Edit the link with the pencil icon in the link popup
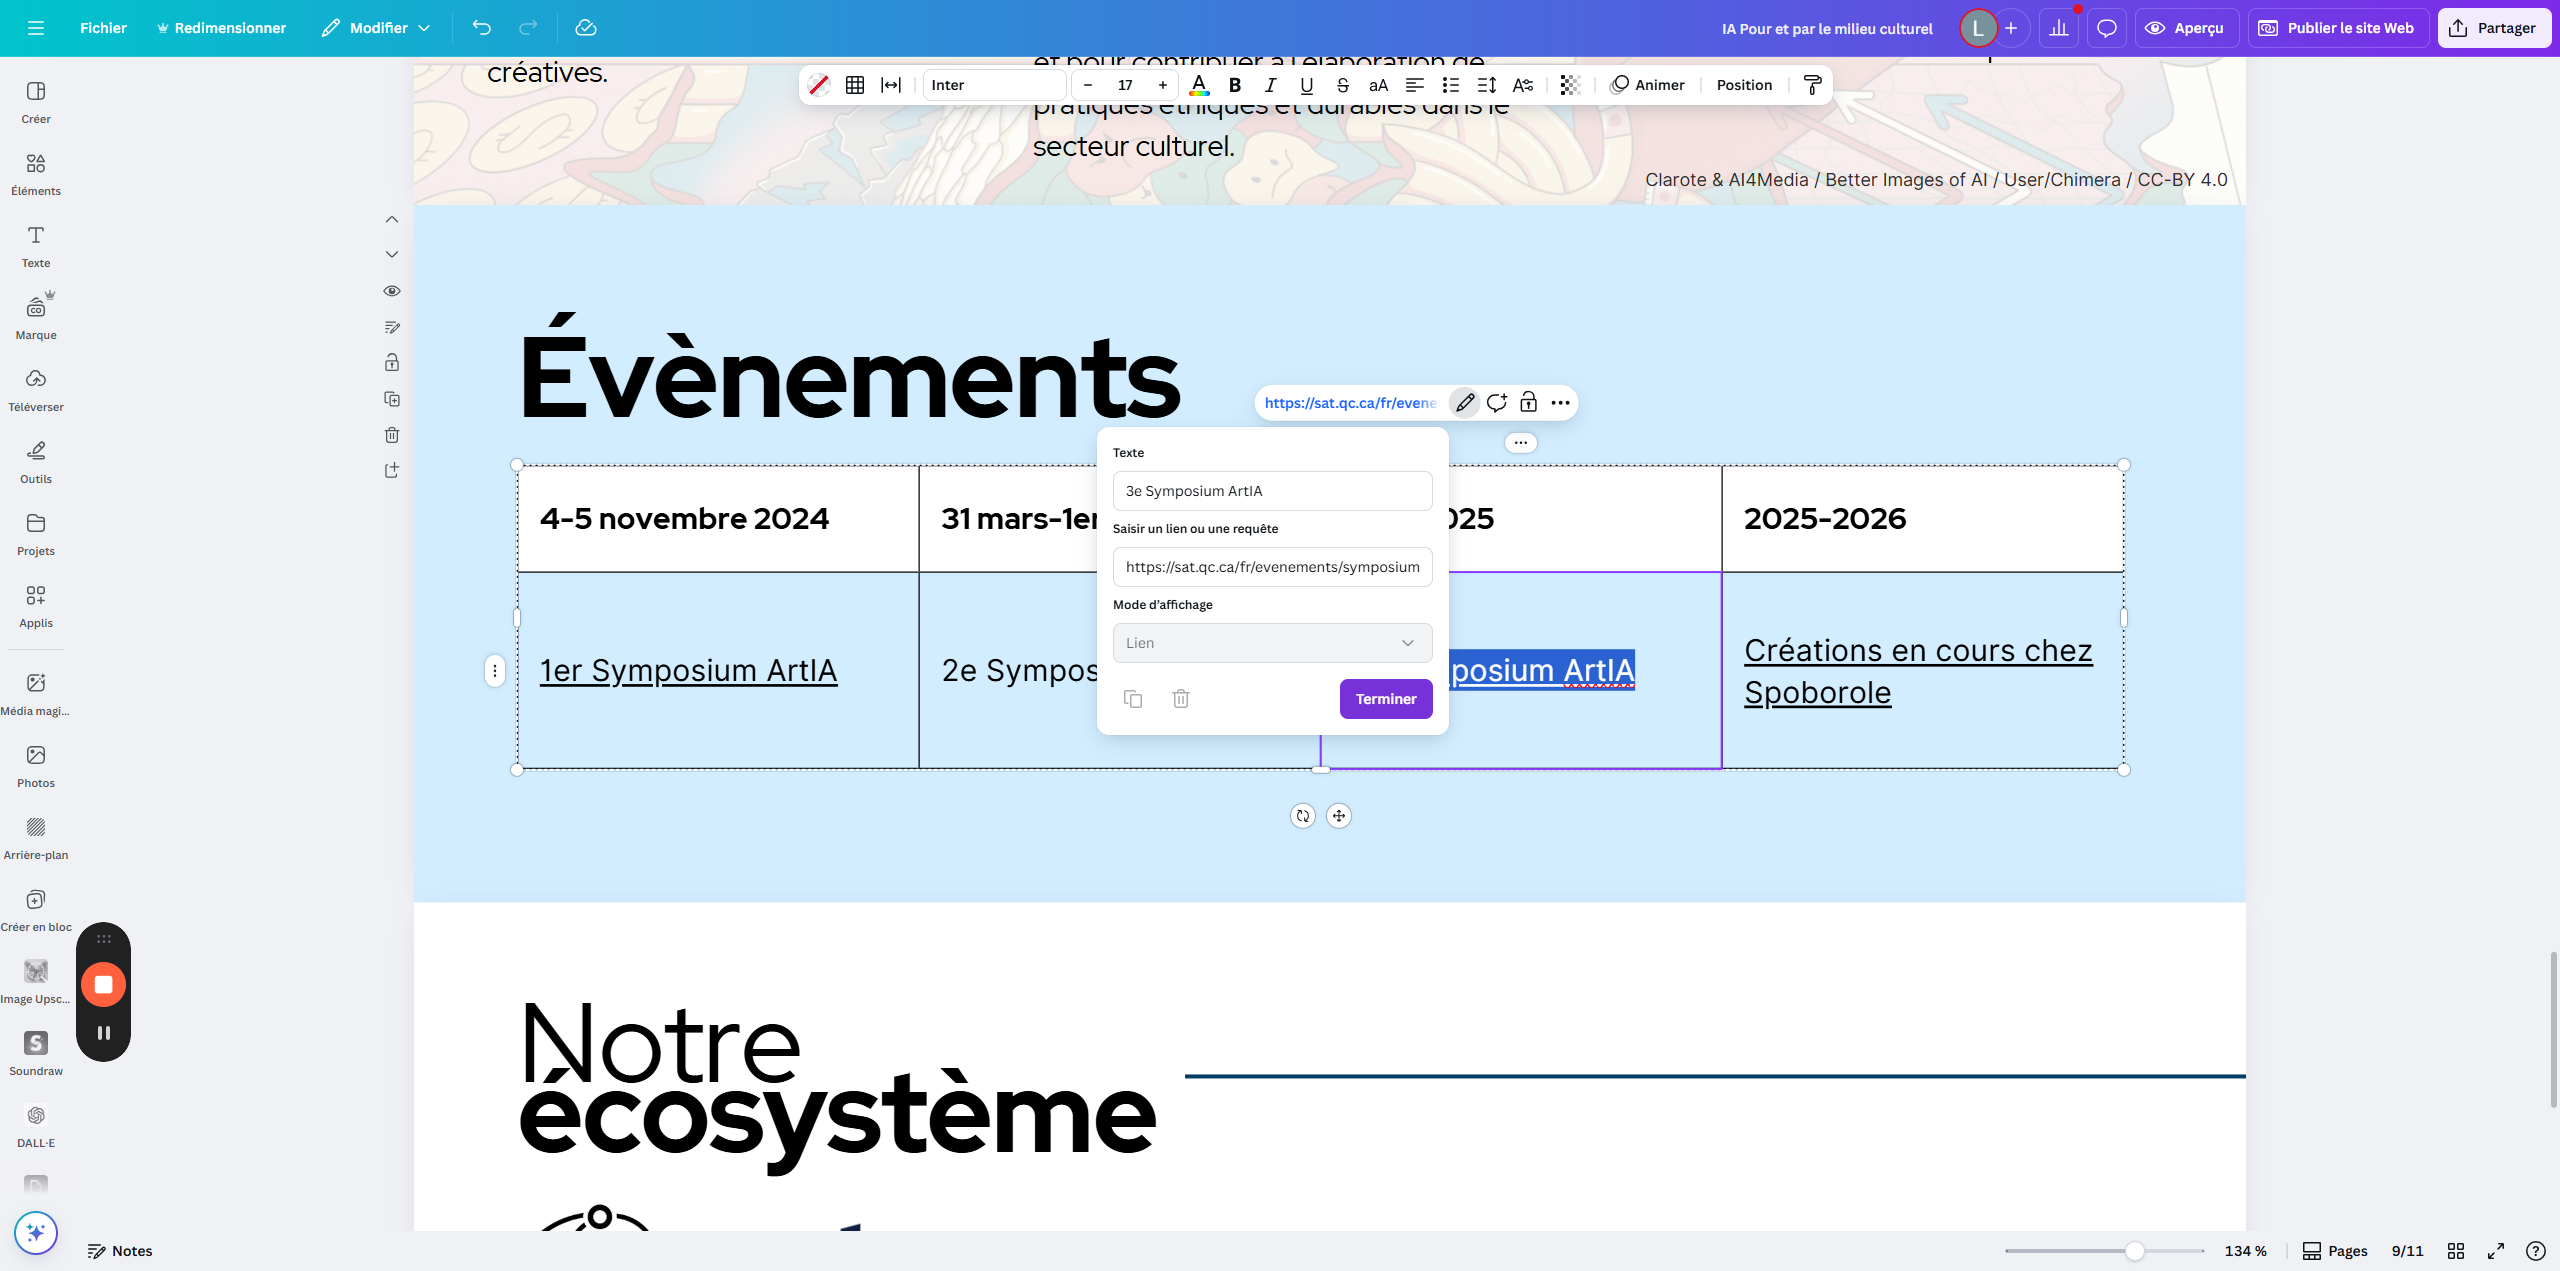 coord(1464,402)
